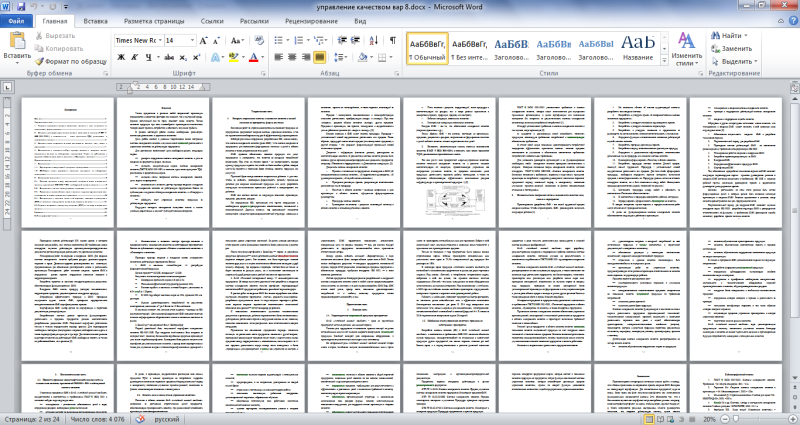The height and width of the screenshot is (425, 800).
Task: Toggle italic (К) formatting
Action: click(135, 57)
